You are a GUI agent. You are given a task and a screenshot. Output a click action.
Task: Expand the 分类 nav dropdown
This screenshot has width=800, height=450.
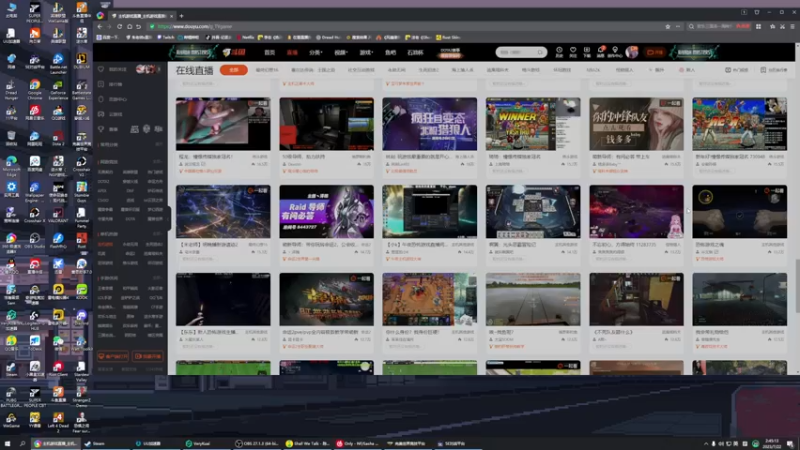(x=315, y=52)
